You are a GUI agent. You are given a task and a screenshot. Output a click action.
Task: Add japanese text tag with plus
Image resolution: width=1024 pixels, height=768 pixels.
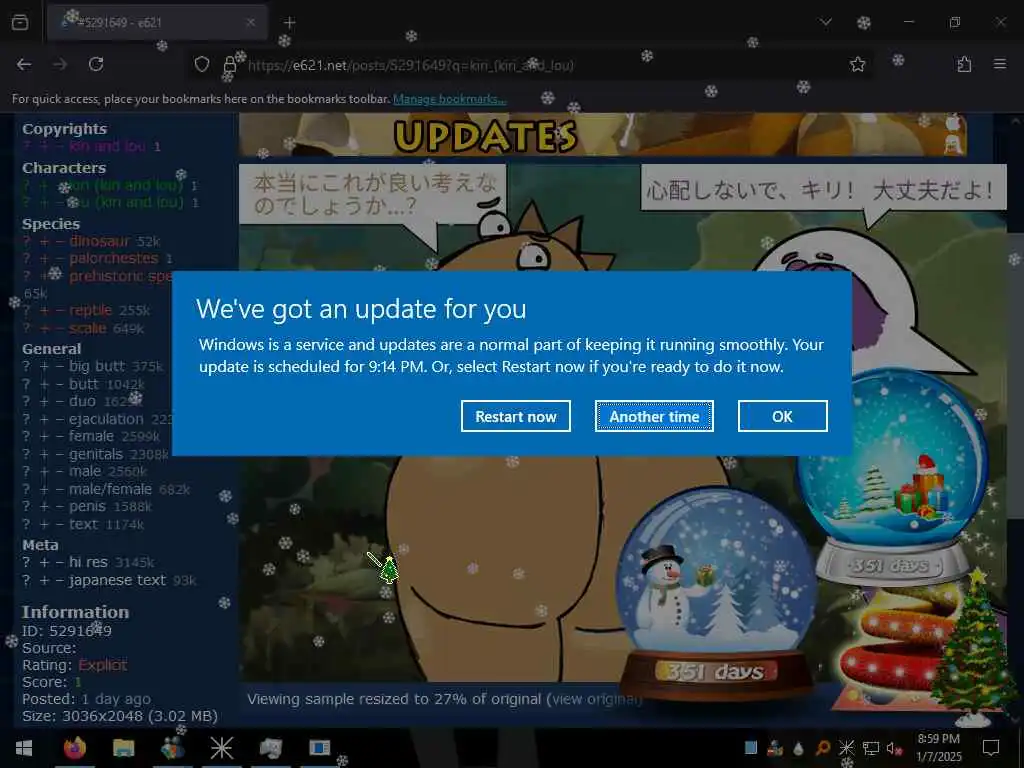pos(44,580)
